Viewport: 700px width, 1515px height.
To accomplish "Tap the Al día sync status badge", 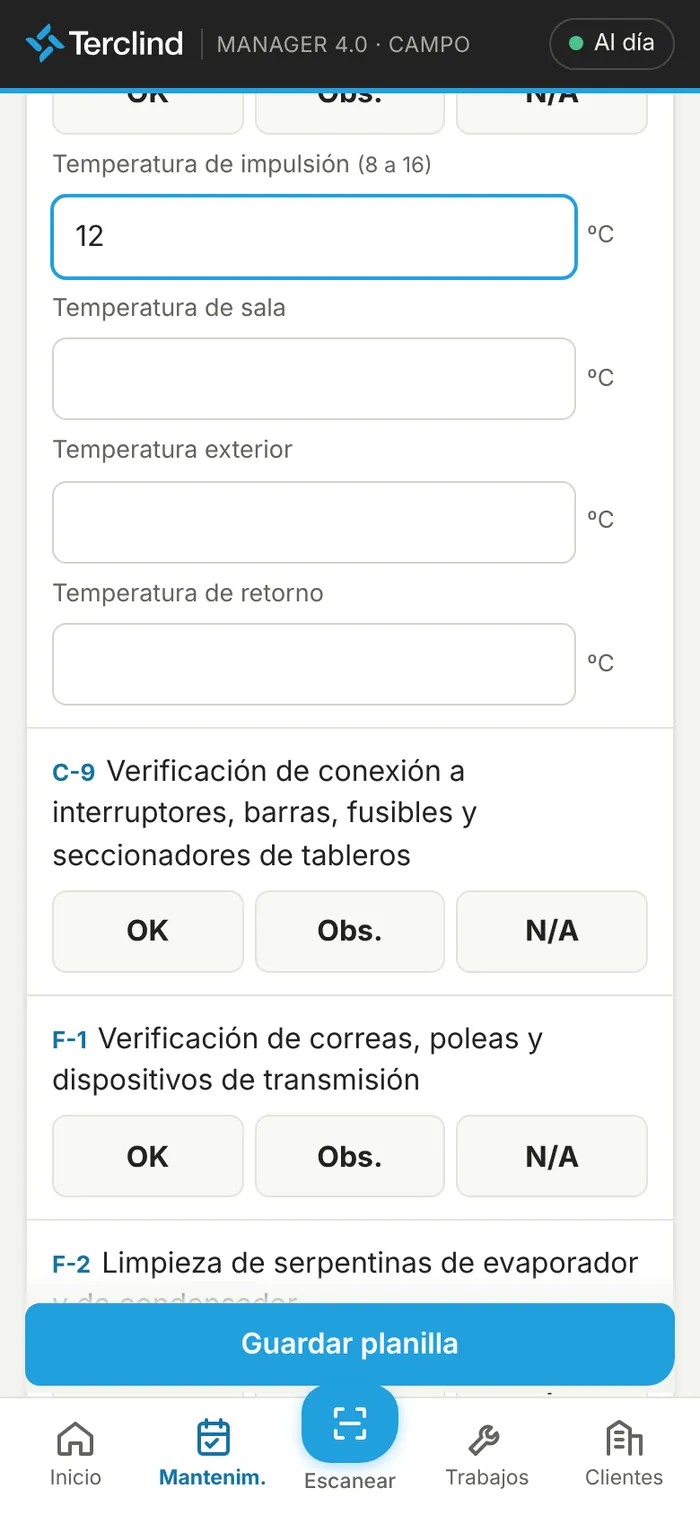I will (612, 44).
